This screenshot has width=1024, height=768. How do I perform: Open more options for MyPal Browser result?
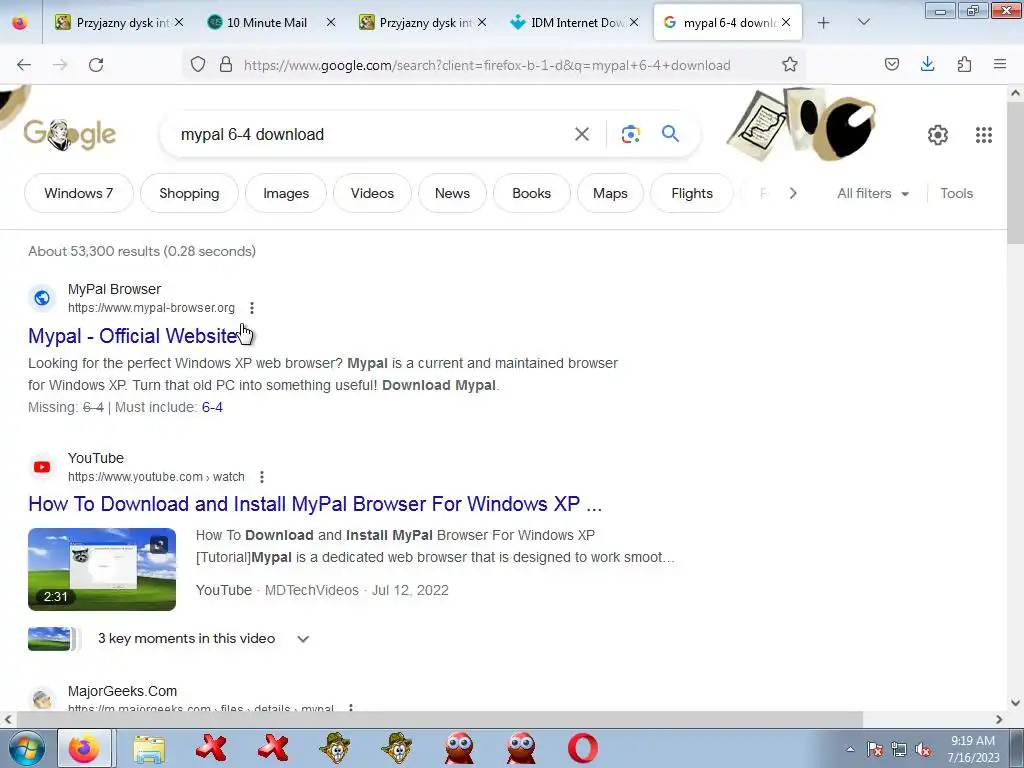click(252, 308)
